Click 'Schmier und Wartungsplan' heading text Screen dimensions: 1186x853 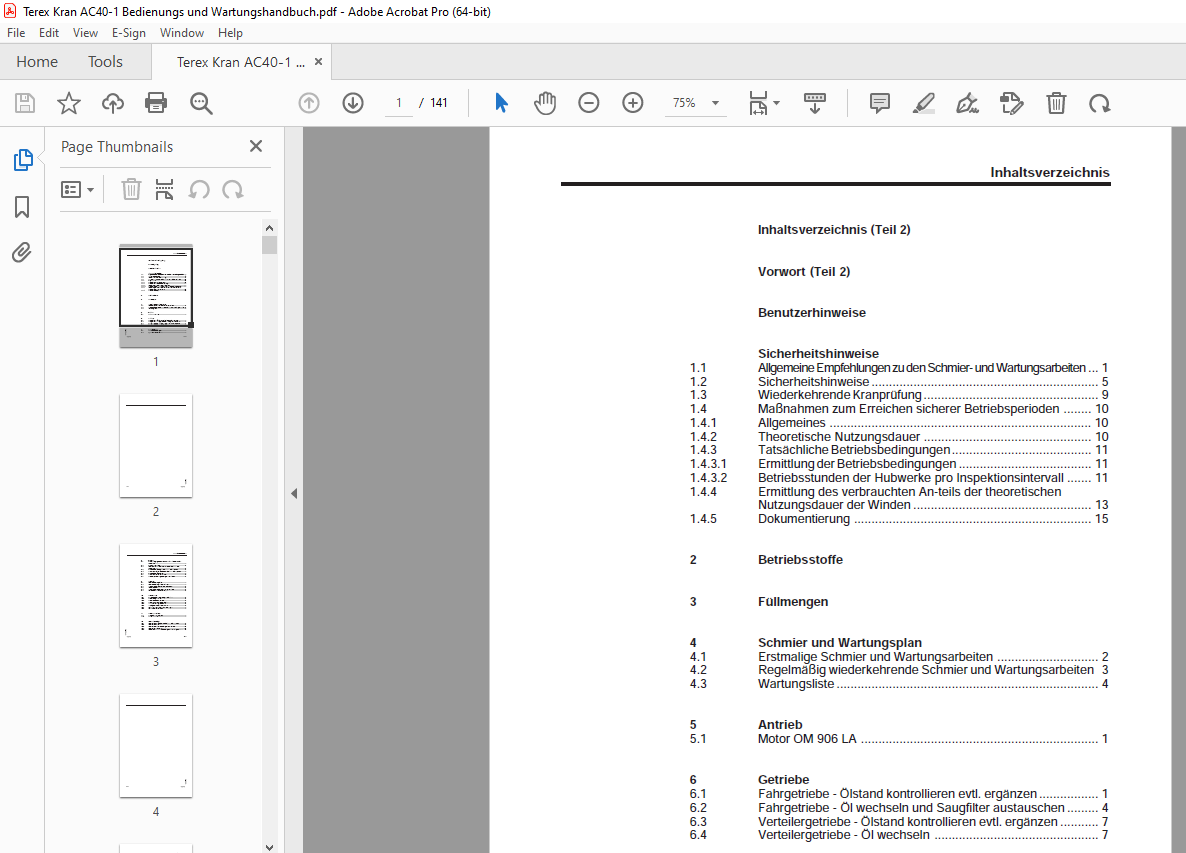click(840, 643)
